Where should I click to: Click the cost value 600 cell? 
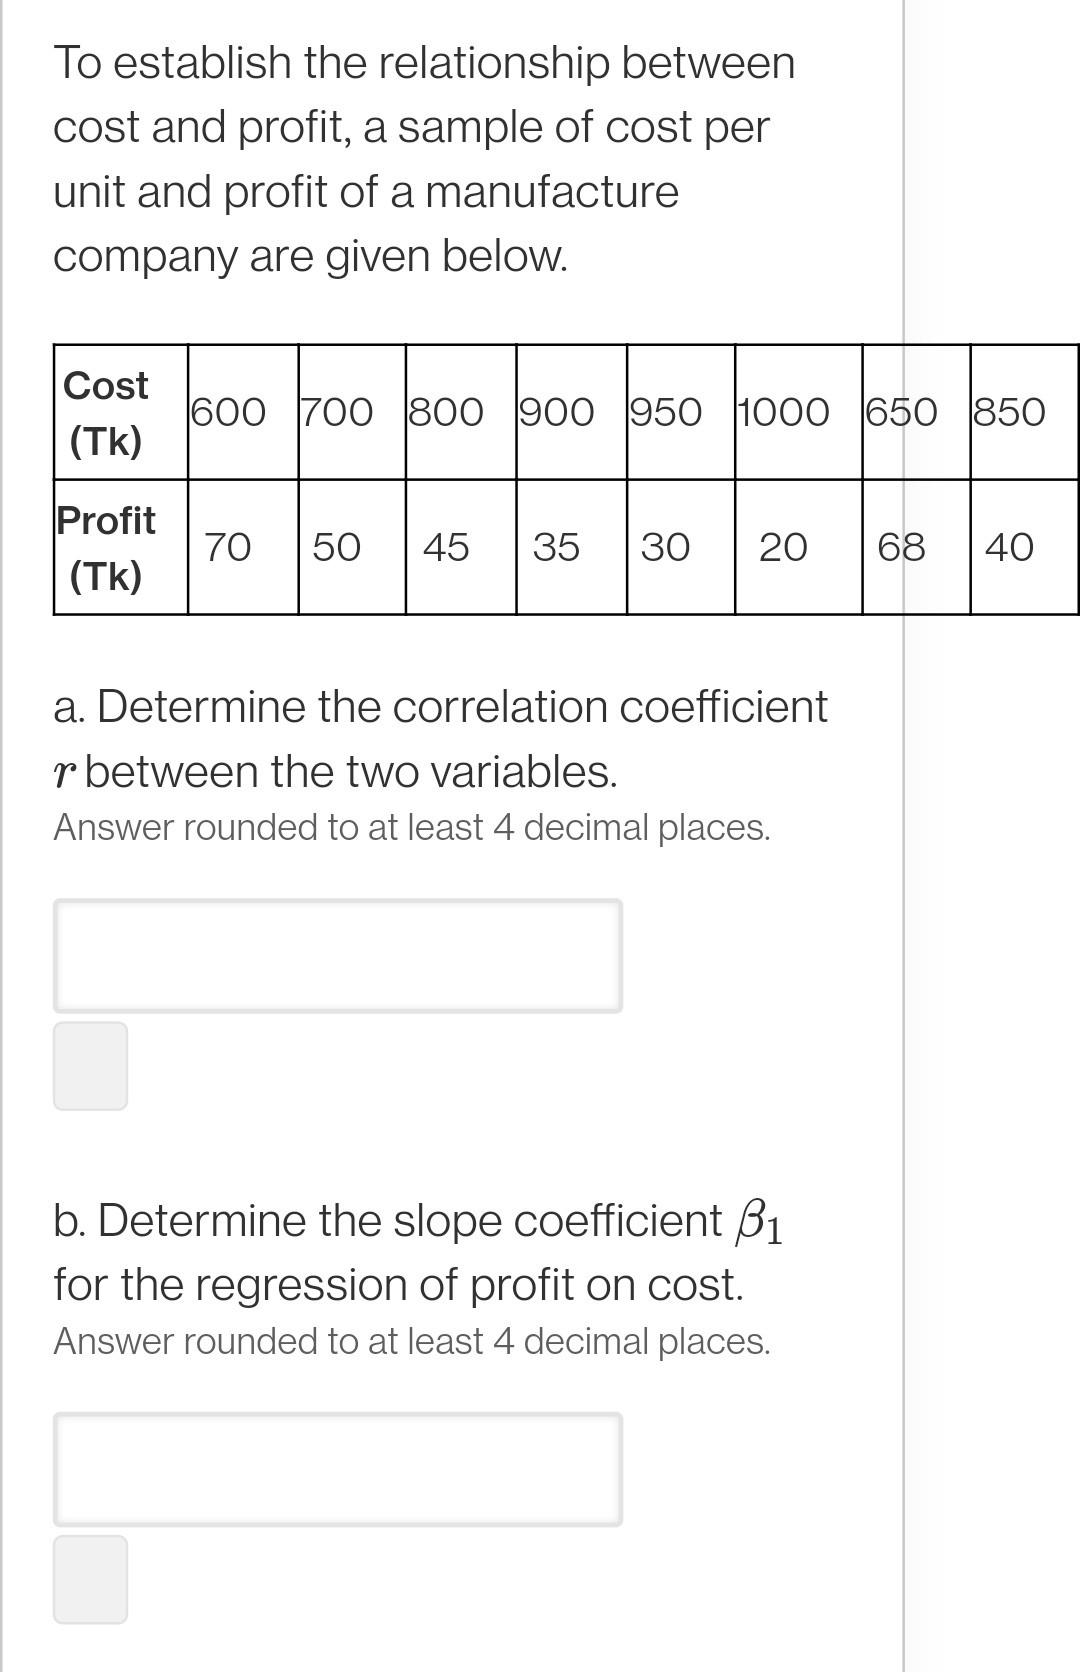[243, 412]
